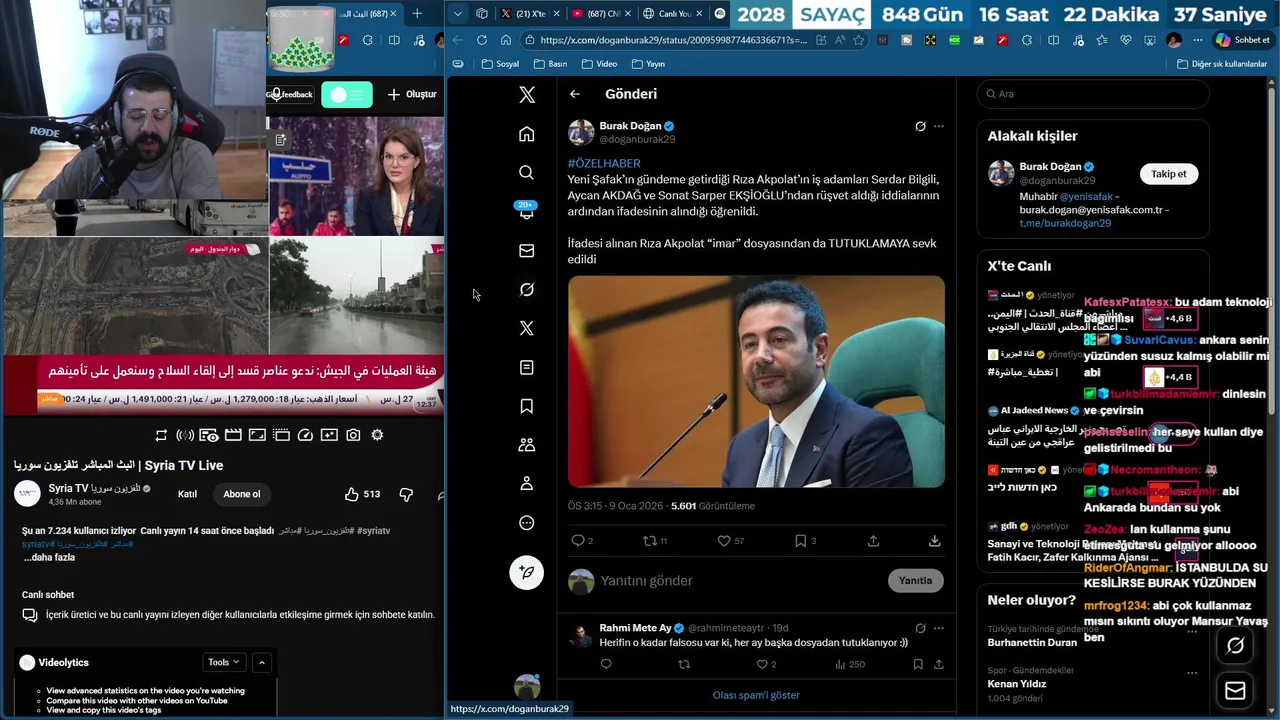Open Videolytics Tools dropdown
1280x720 pixels.
(224, 662)
